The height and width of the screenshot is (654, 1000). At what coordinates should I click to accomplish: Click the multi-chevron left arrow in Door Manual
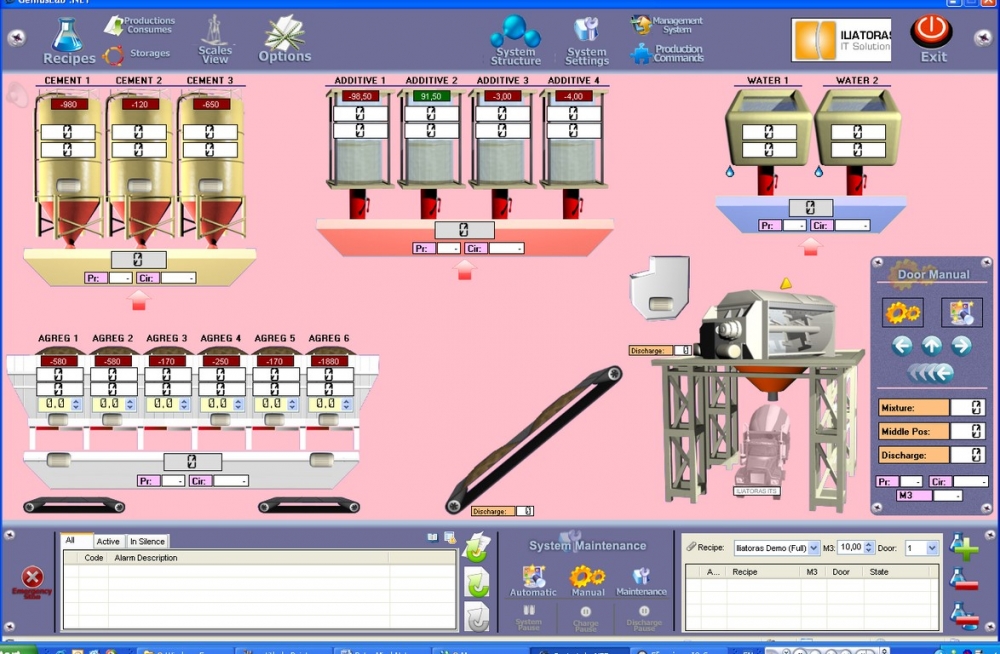930,373
